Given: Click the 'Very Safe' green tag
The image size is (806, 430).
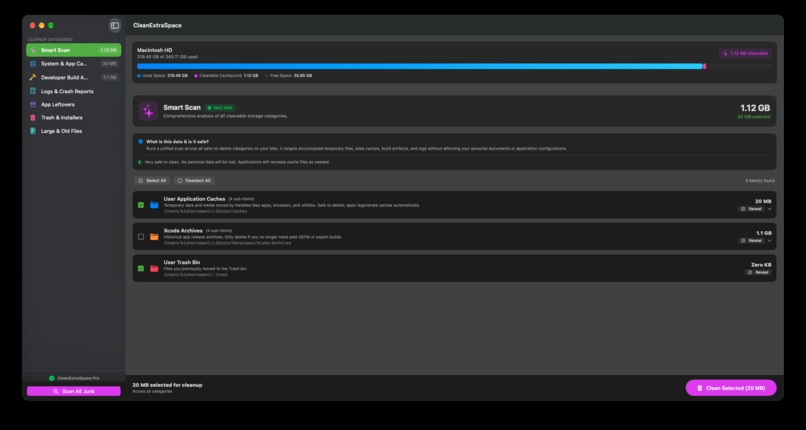Looking at the screenshot, I should [x=220, y=108].
